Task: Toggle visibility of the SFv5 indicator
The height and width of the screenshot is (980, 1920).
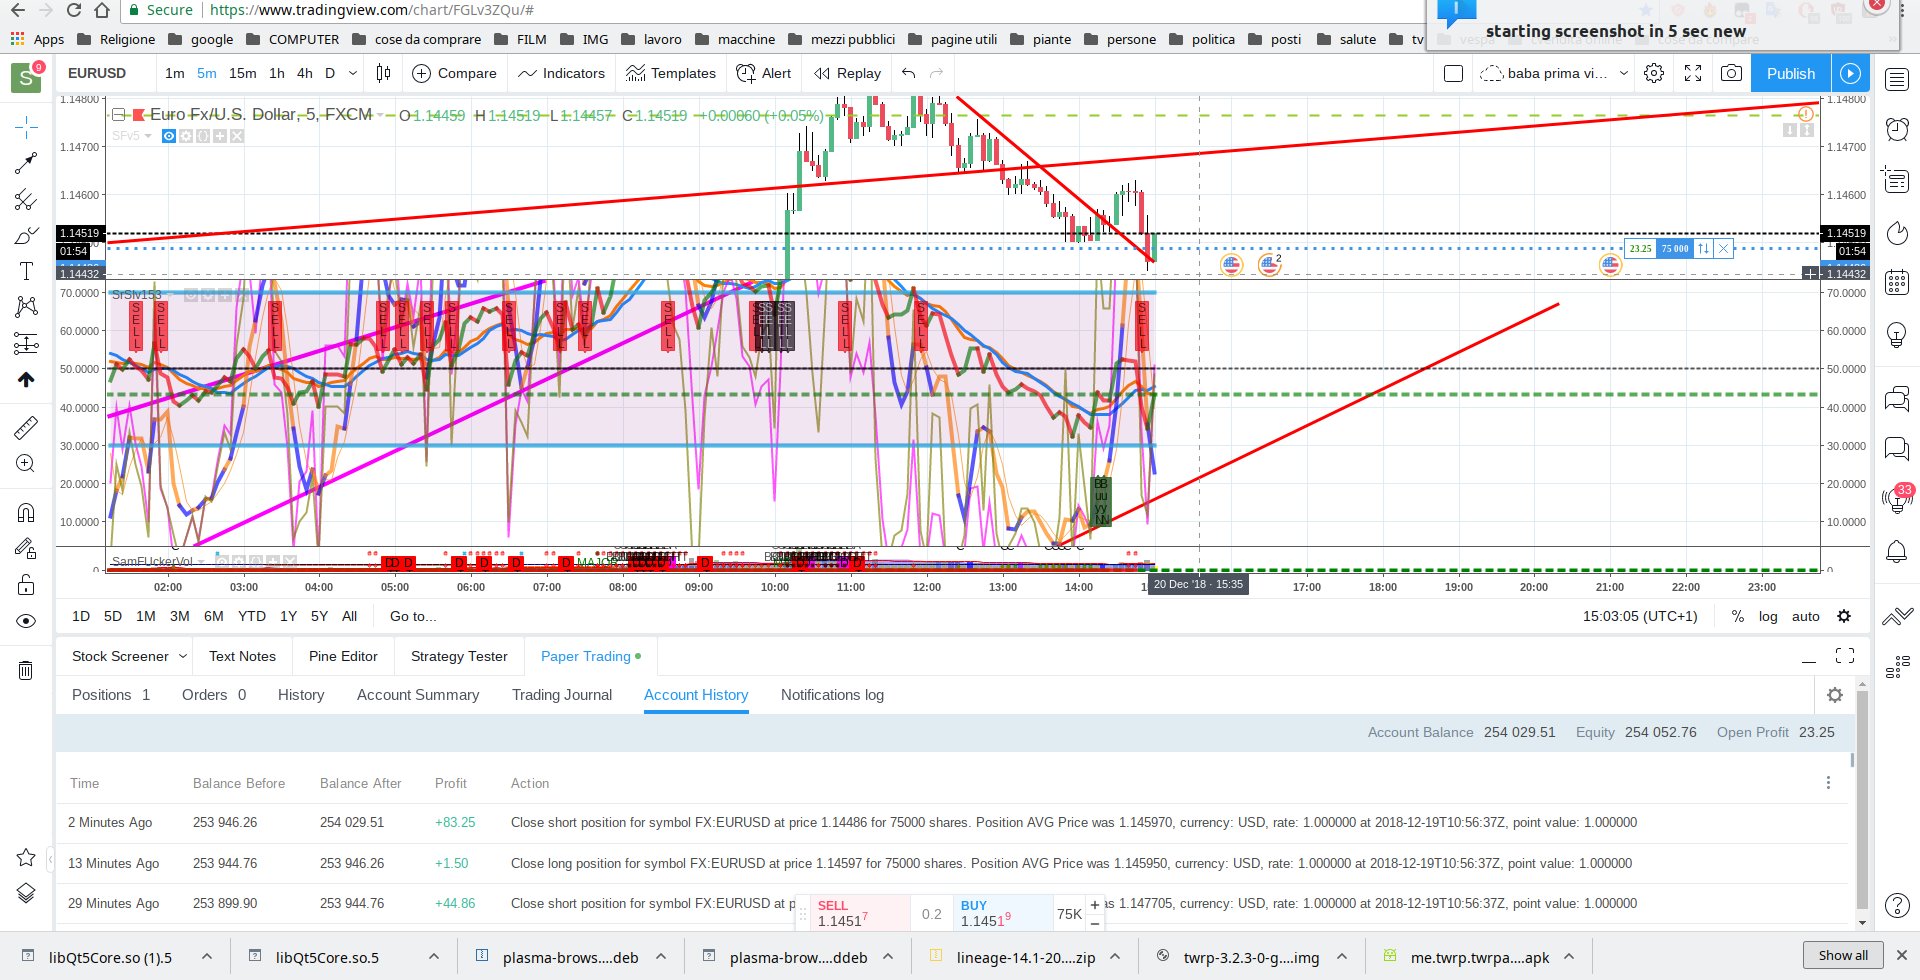Action: 169,136
